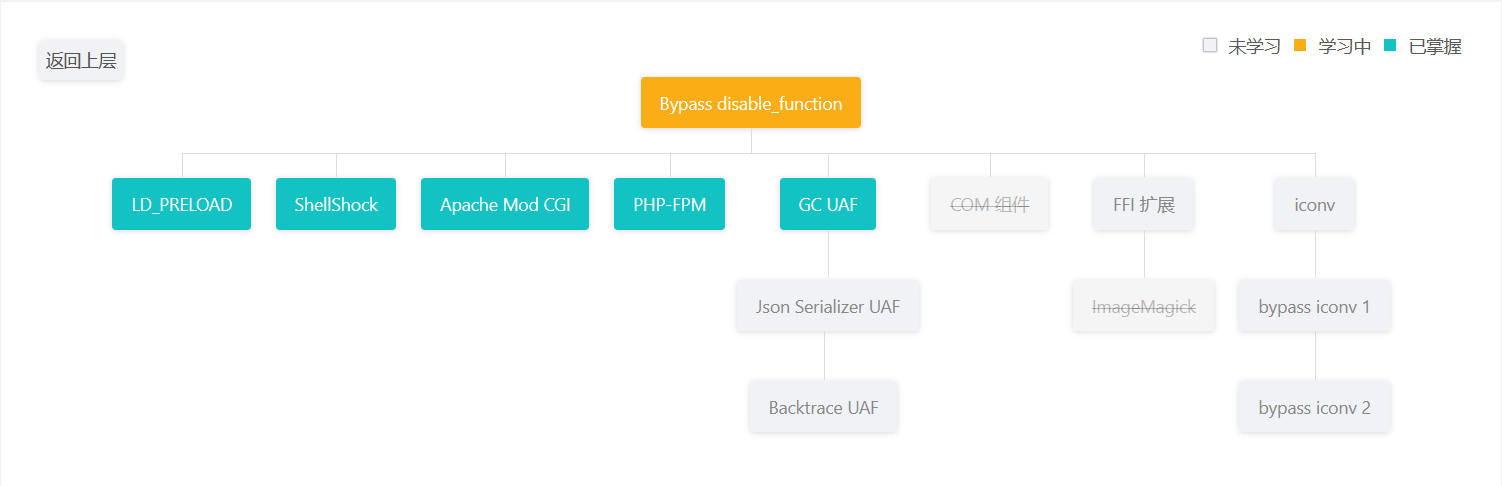Click the 已掌握 legend label
Image resolution: width=1502 pixels, height=486 pixels.
[1435, 46]
